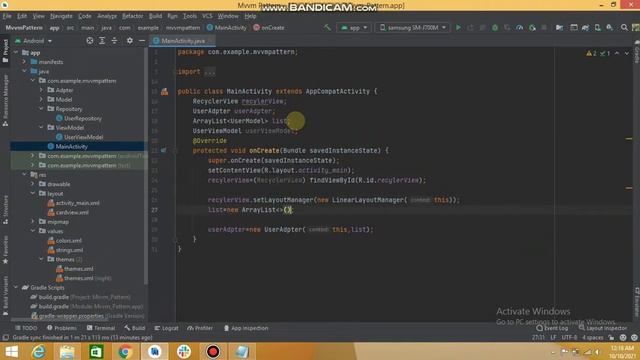Toggle the Project tool window stripe button
The height and width of the screenshot is (360, 640).
[x=5, y=51]
